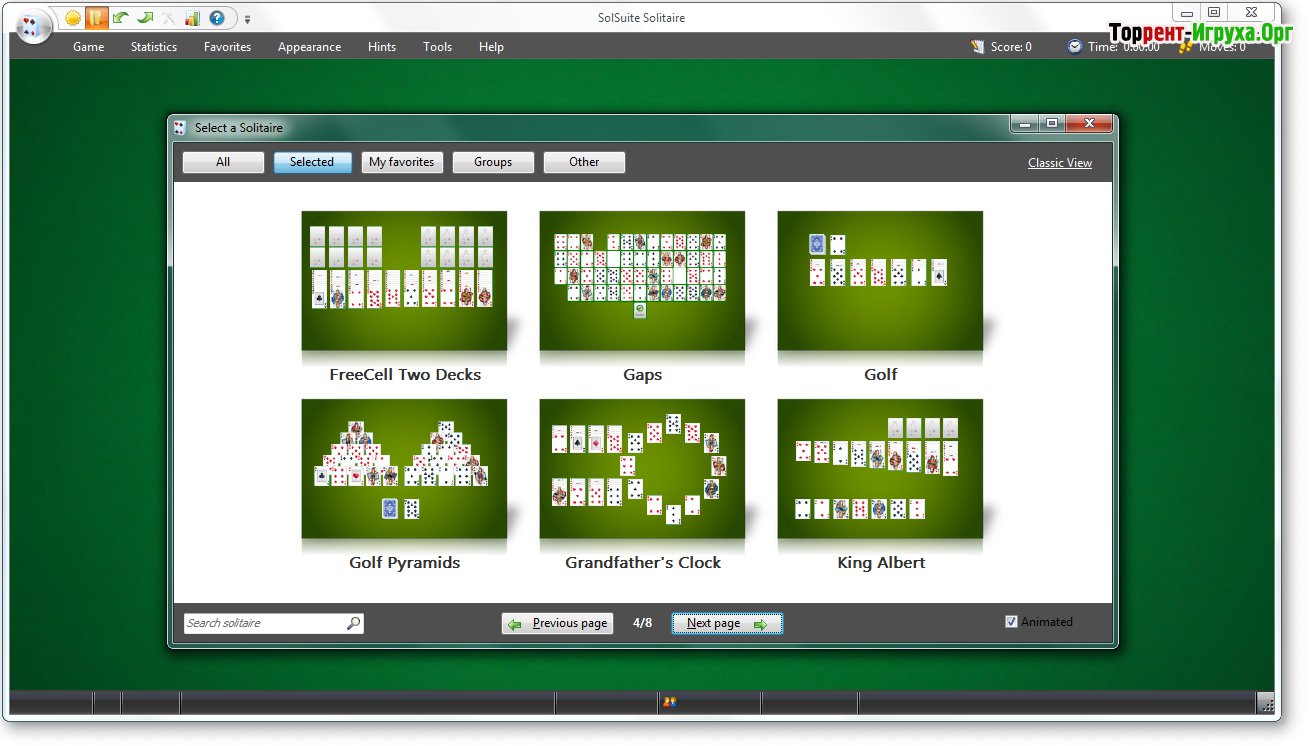Click the SolSuite card application button
Viewport: 1309px width, 746px height.
[32, 26]
